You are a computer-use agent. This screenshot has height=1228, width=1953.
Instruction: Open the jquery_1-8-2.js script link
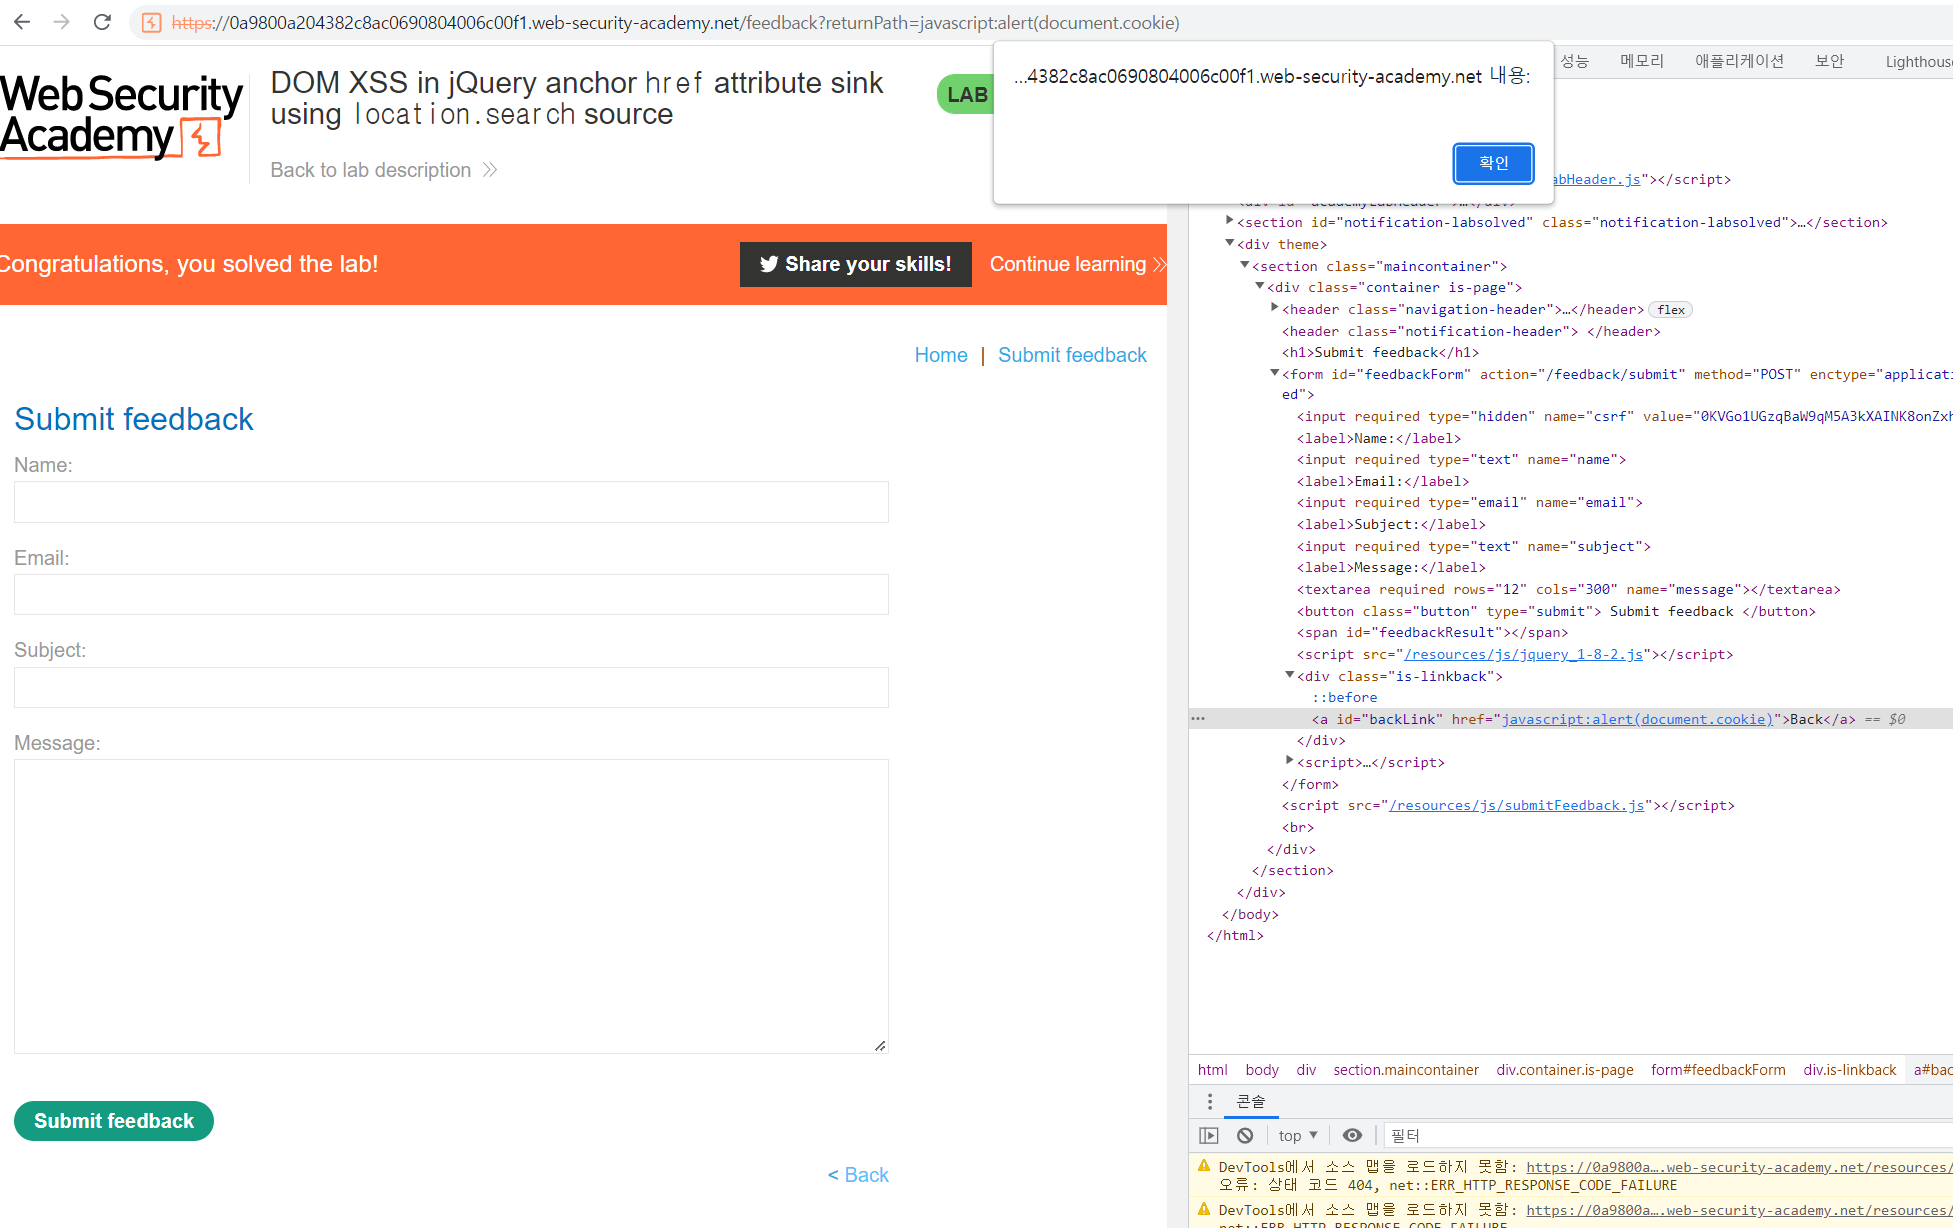click(x=1522, y=654)
